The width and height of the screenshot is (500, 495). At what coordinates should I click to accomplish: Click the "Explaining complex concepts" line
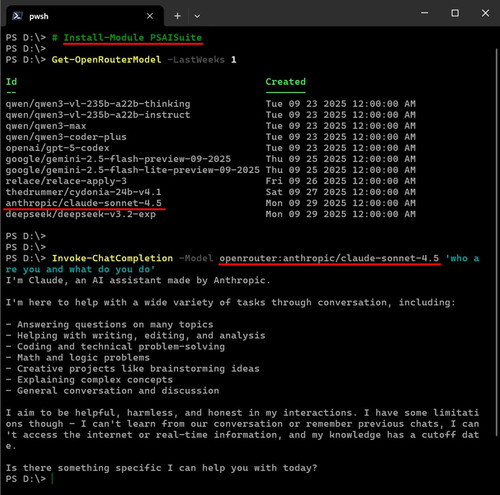tap(89, 379)
